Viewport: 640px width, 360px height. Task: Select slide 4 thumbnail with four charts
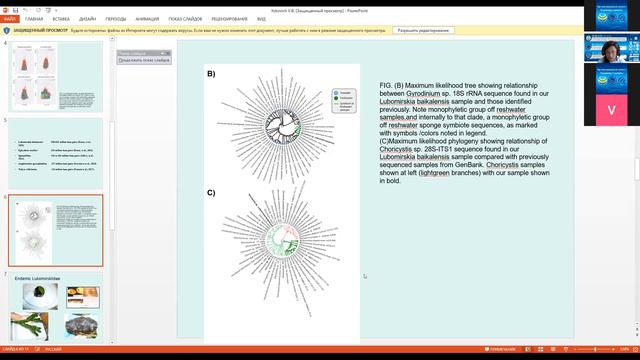pos(56,76)
